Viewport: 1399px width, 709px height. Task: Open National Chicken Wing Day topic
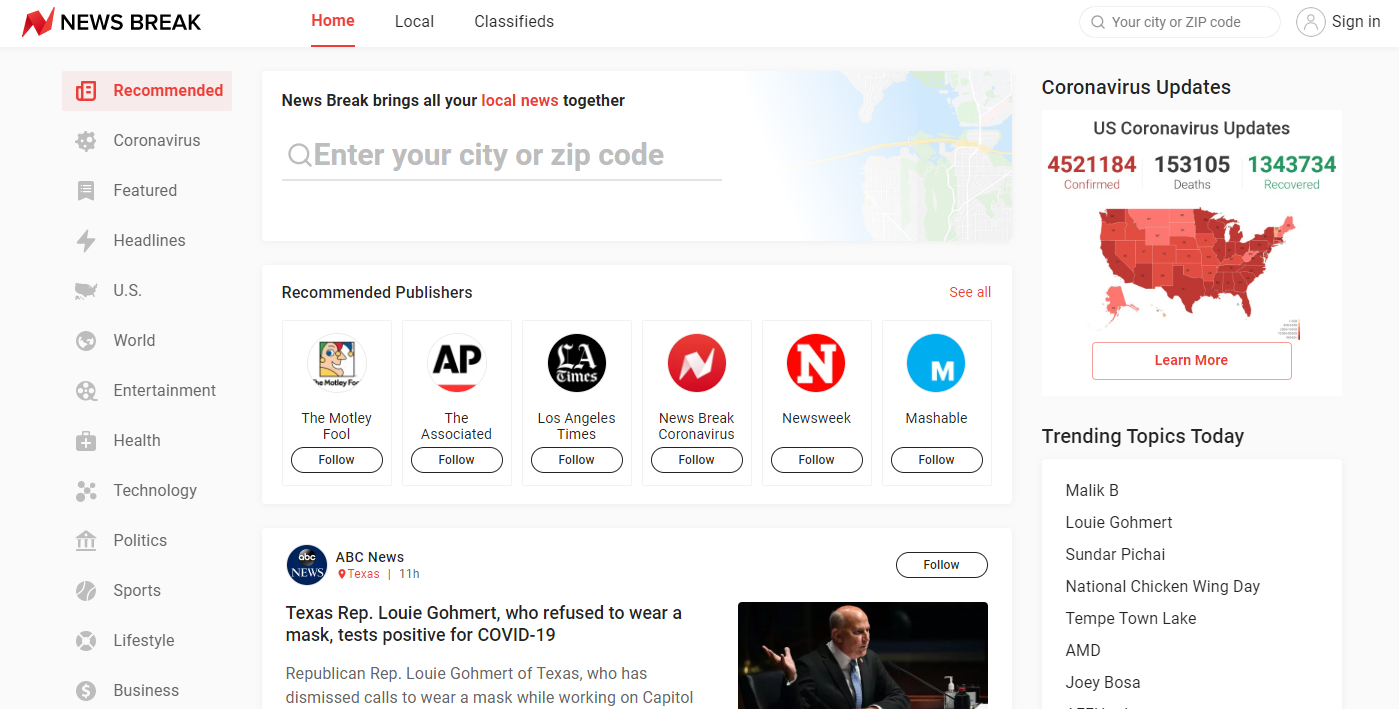[1163, 587]
